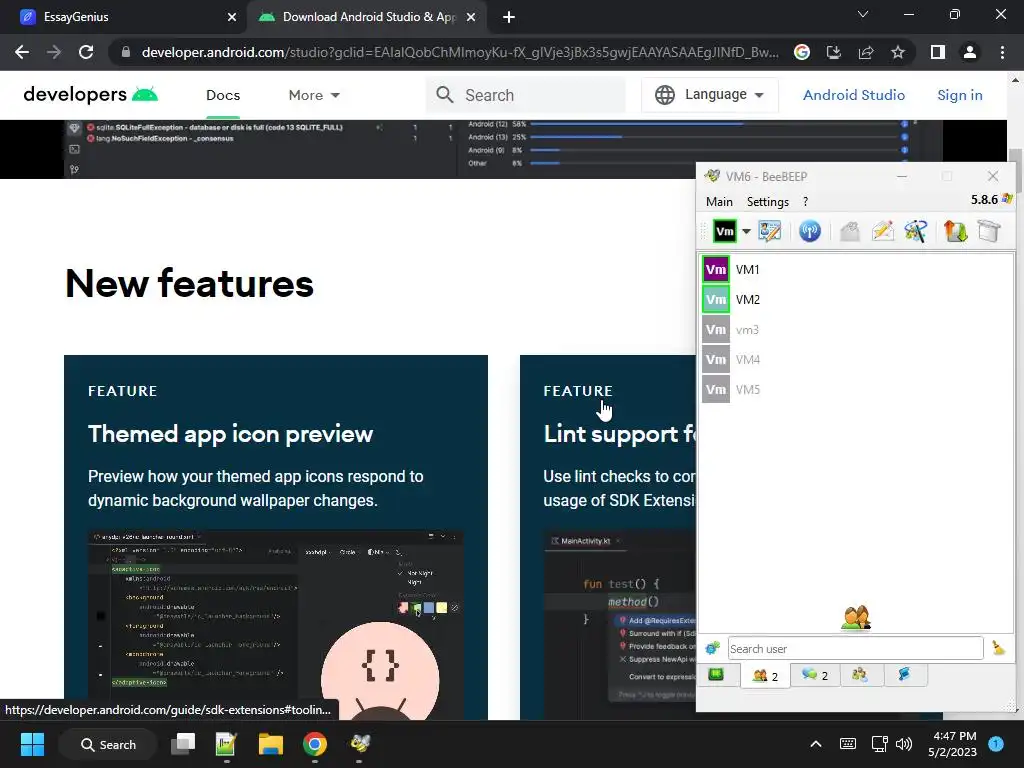Image resolution: width=1024 pixels, height=768 pixels.
Task: Click the browser address bar URL
Action: [x=460, y=52]
